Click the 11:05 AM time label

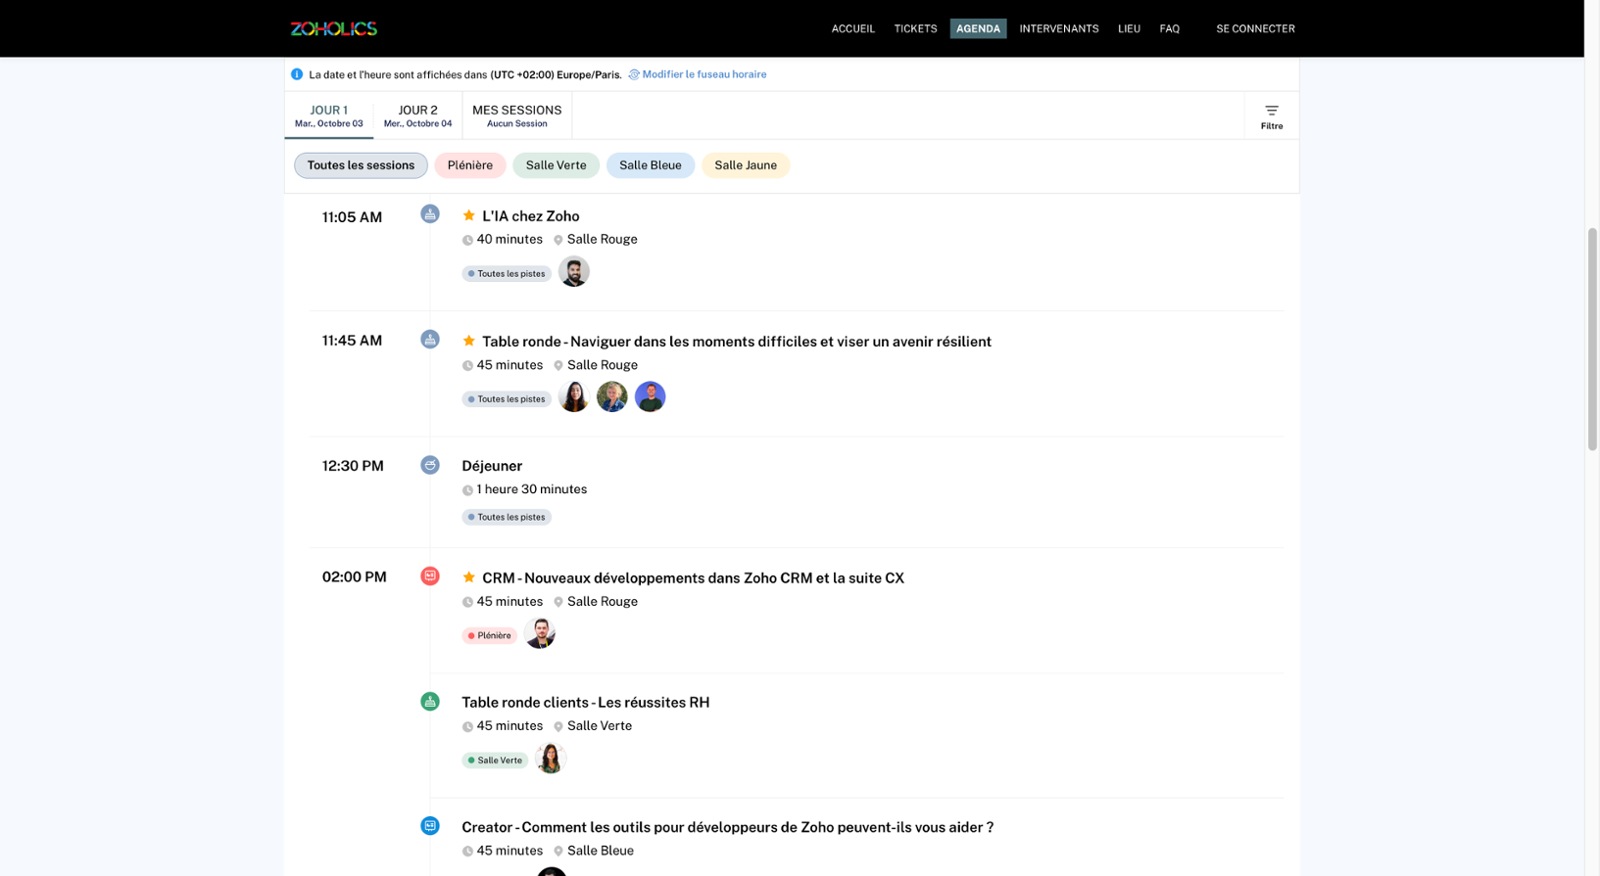(352, 217)
